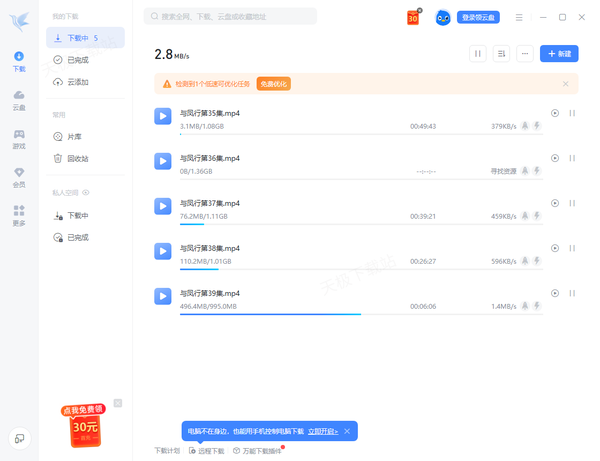Pause all downloads button
The image size is (600, 461).
tap(478, 54)
